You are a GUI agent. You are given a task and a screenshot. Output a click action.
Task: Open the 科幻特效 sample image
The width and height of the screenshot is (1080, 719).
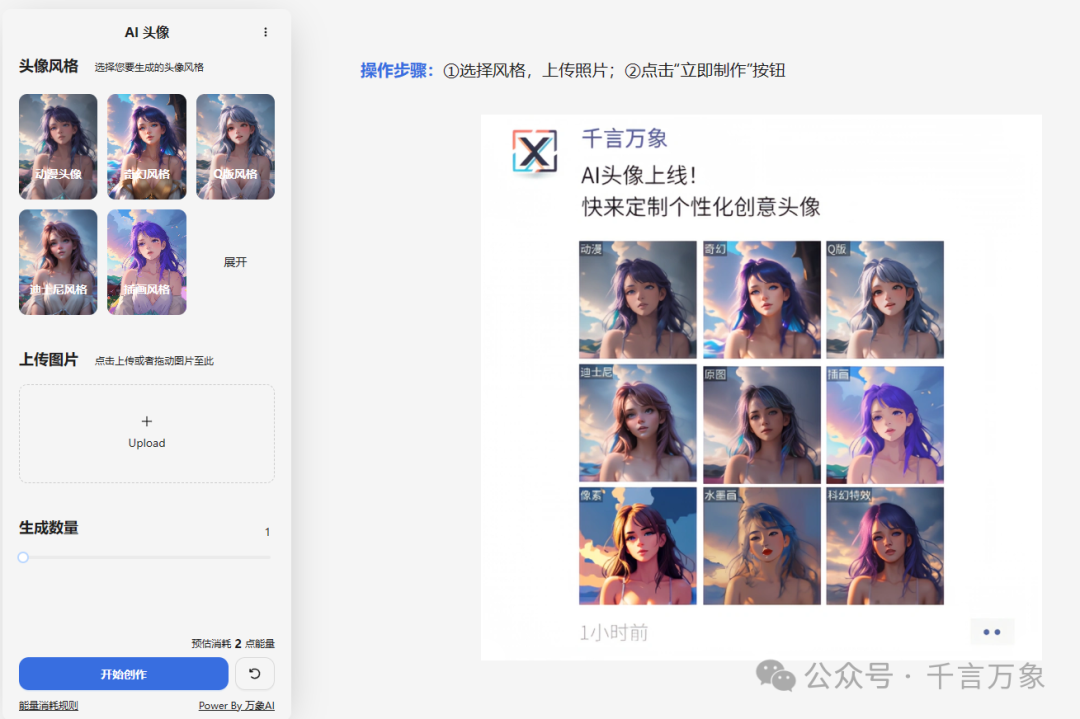pos(884,546)
